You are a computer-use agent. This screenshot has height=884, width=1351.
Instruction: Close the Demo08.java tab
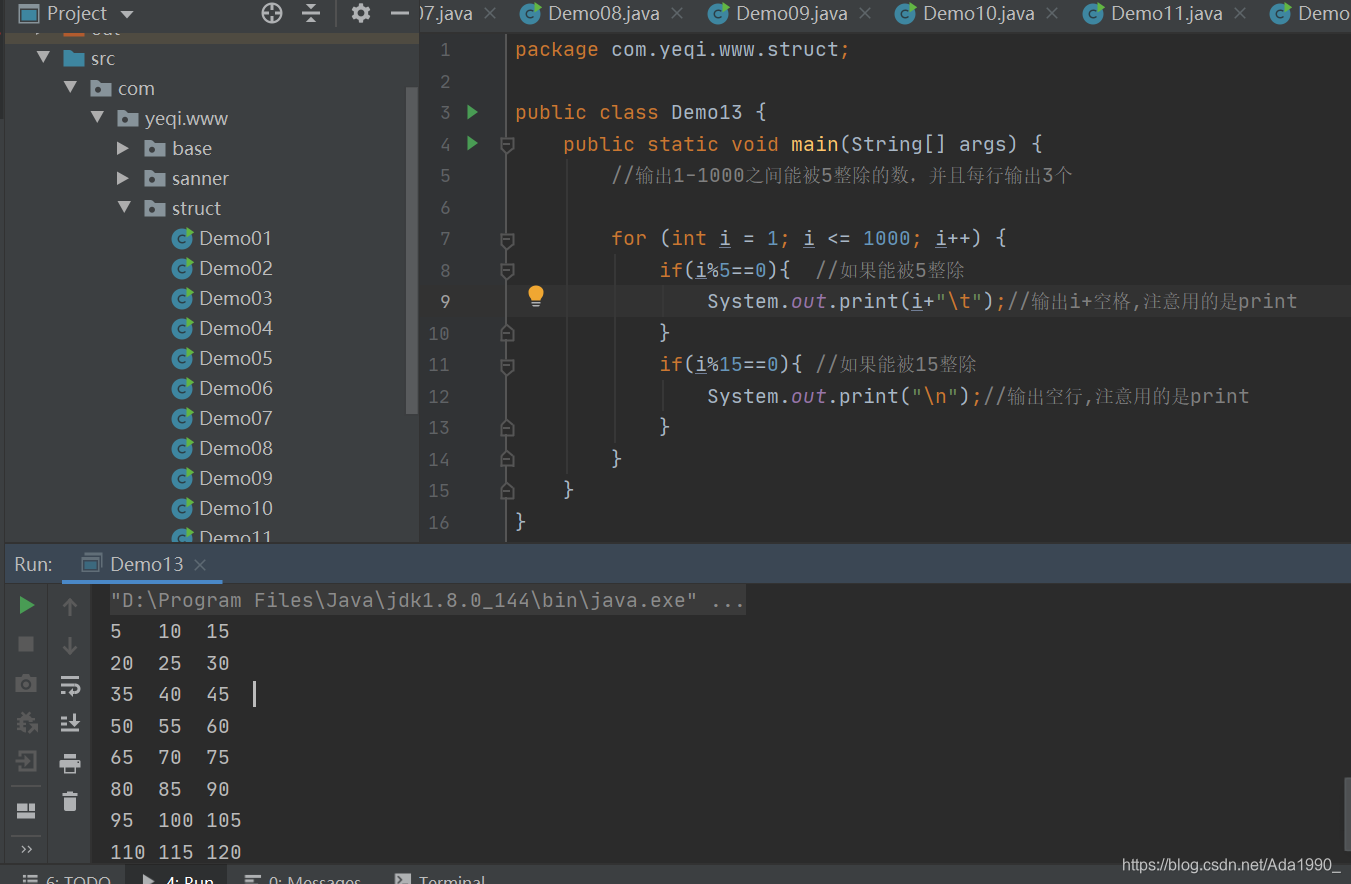678,14
